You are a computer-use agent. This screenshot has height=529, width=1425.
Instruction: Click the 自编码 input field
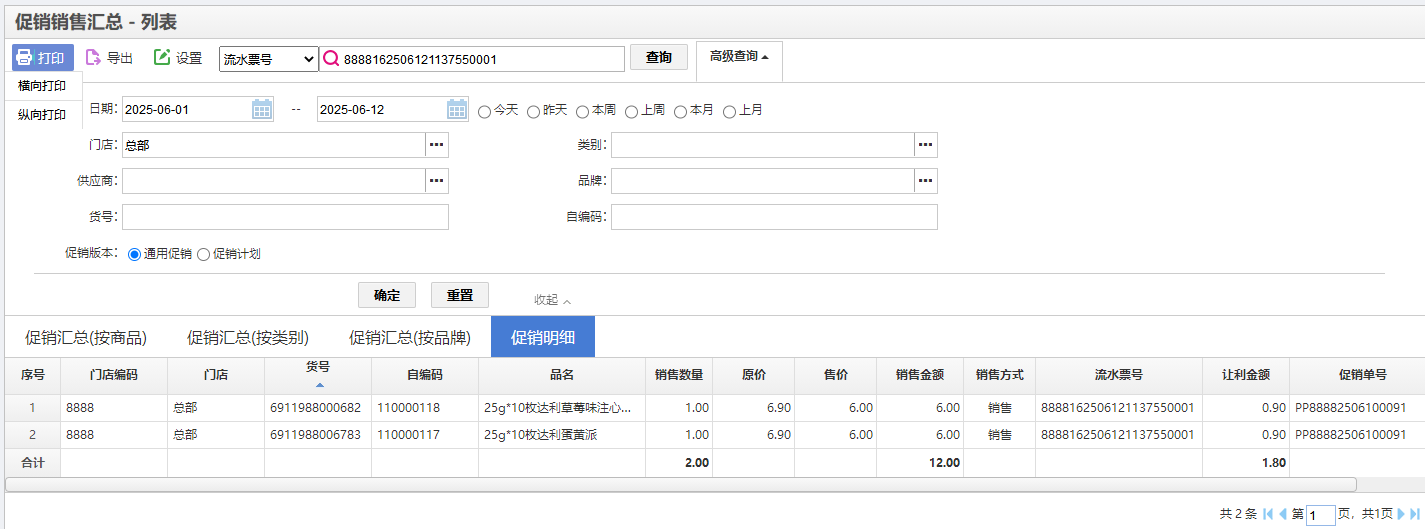pyautogui.click(x=774, y=217)
